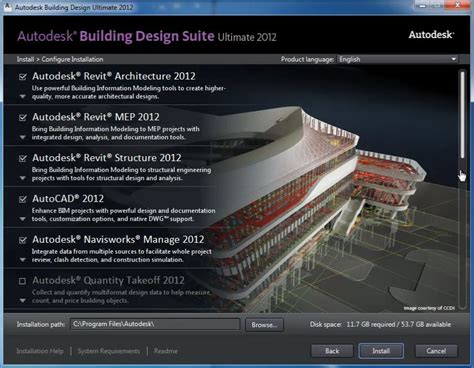This screenshot has width=474, height=368.
Task: Click the Back button
Action: point(332,351)
